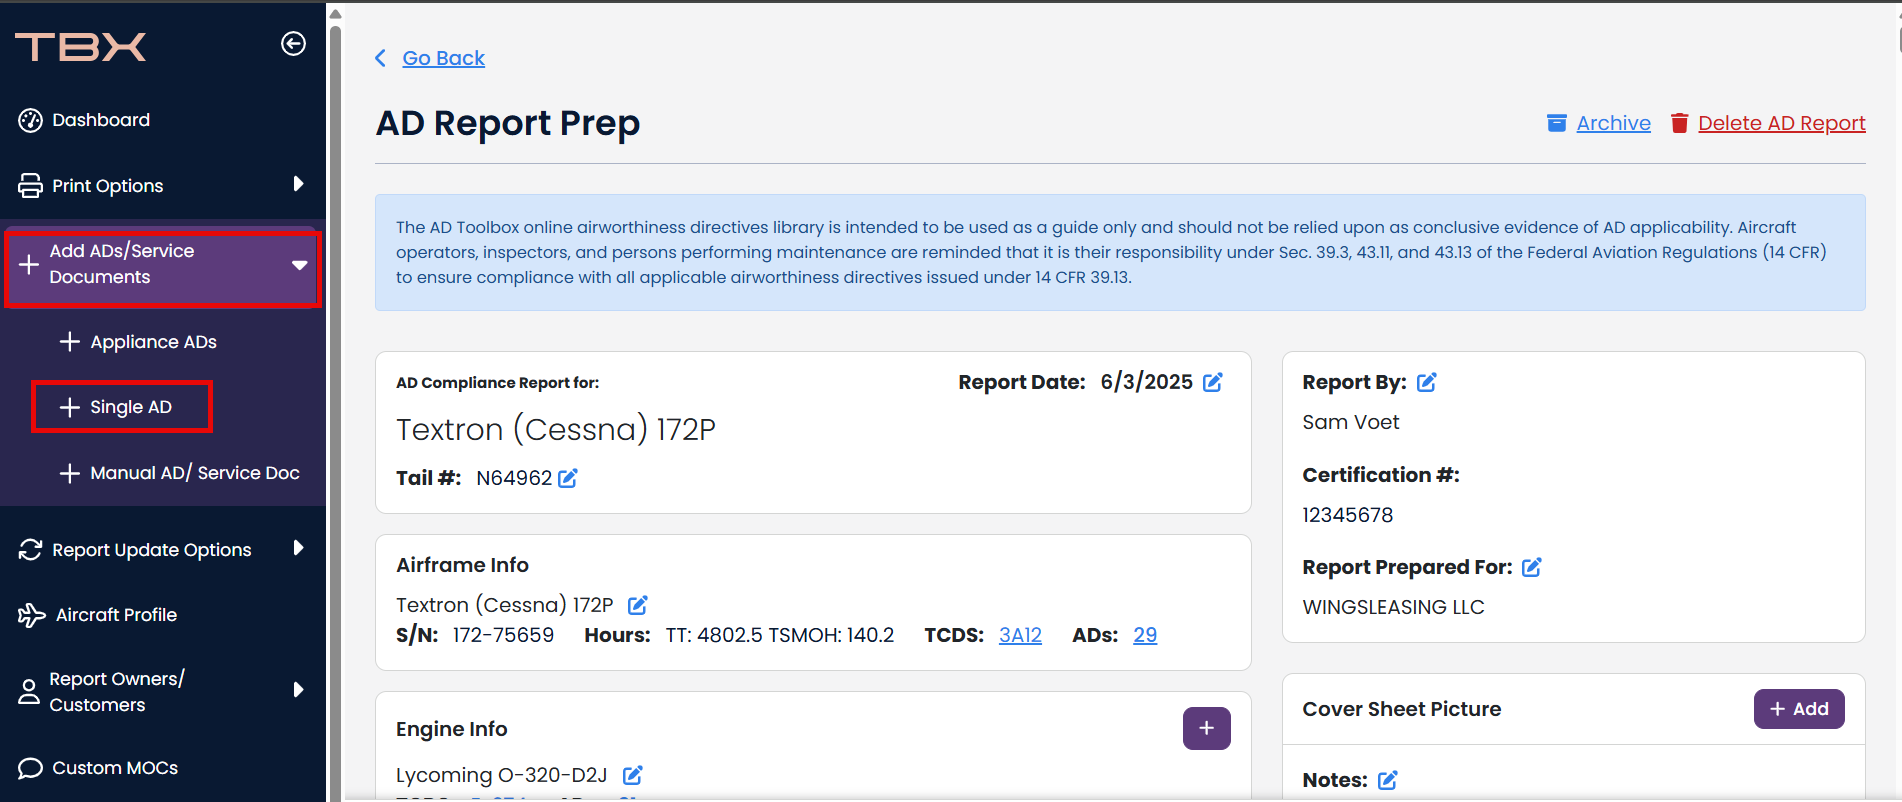Edit the airframe Textron 172P pencil icon

pyautogui.click(x=638, y=605)
